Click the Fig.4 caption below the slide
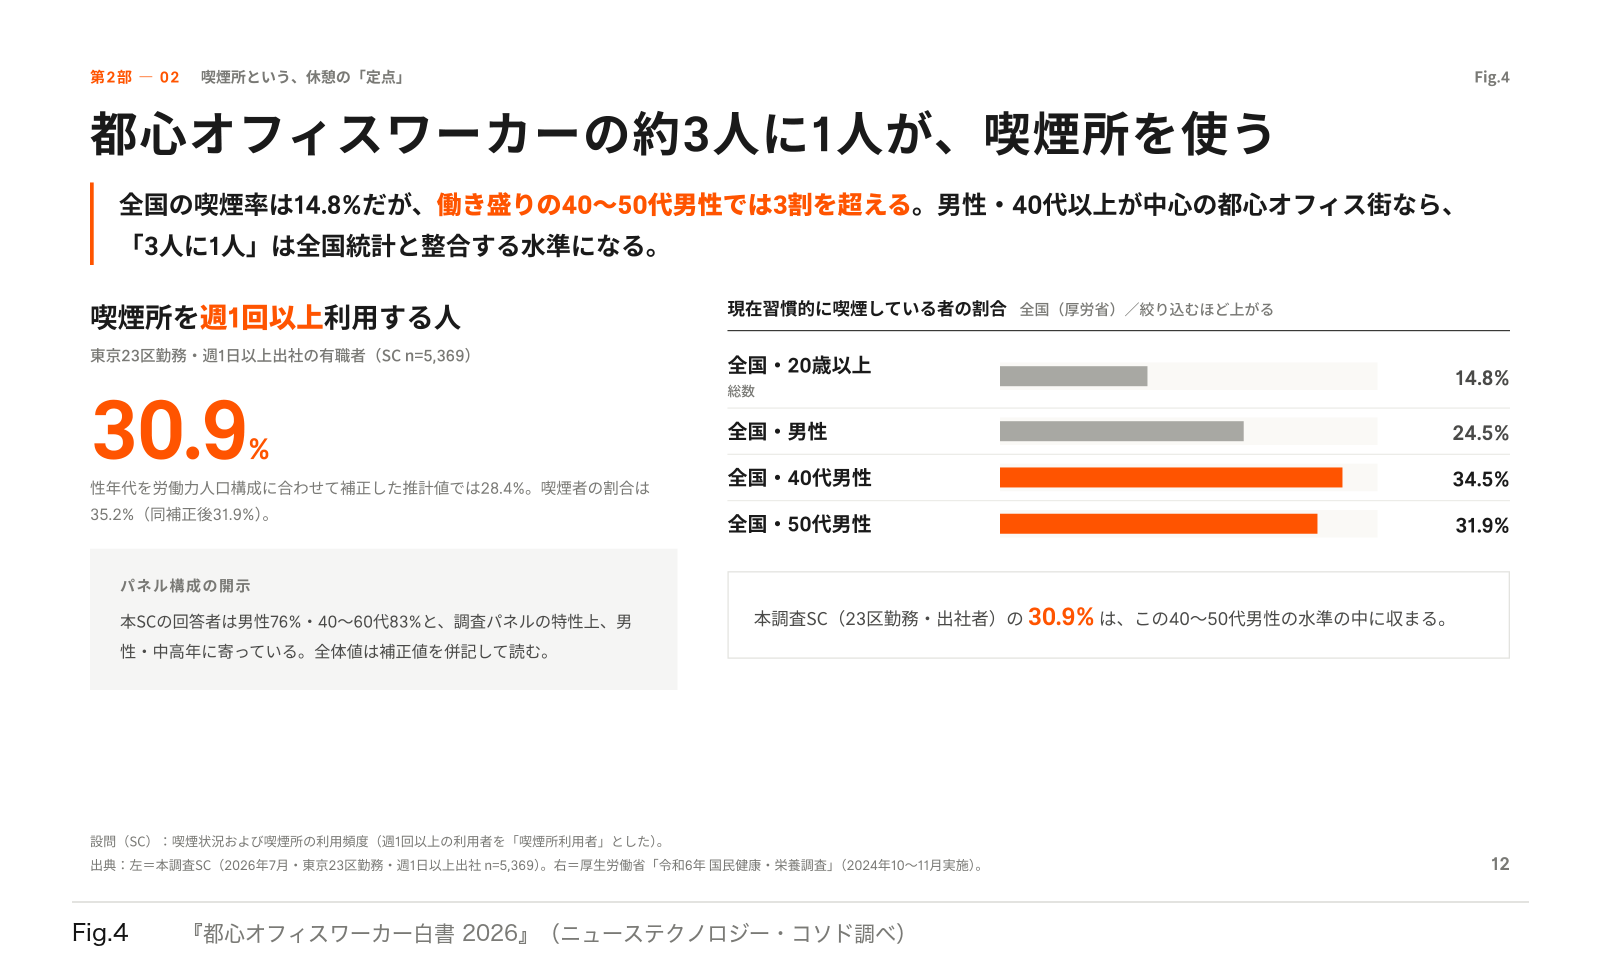The image size is (1600, 962). 100,933
